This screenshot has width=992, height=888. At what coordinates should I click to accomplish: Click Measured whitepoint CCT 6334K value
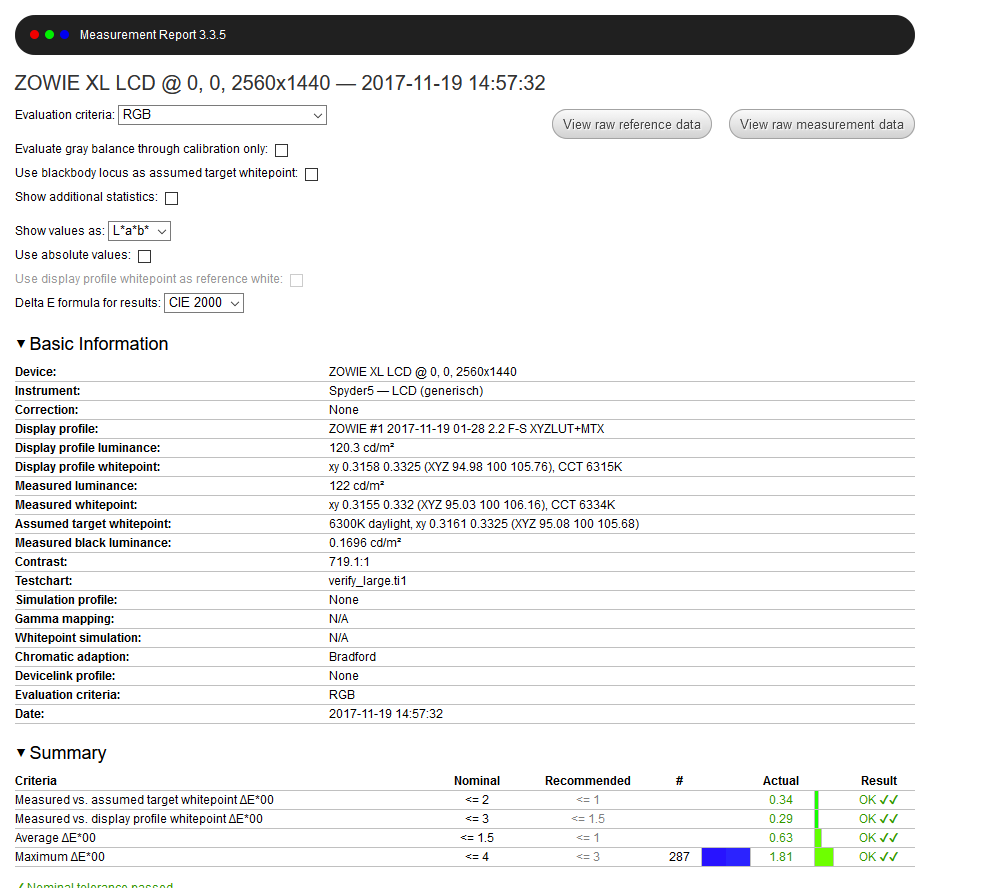pyautogui.click(x=472, y=505)
